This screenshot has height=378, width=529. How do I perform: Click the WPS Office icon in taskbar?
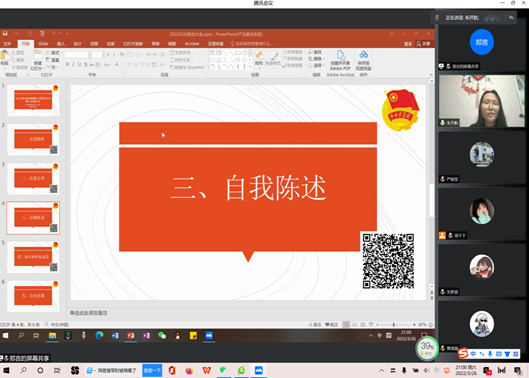pyautogui.click(x=206, y=370)
